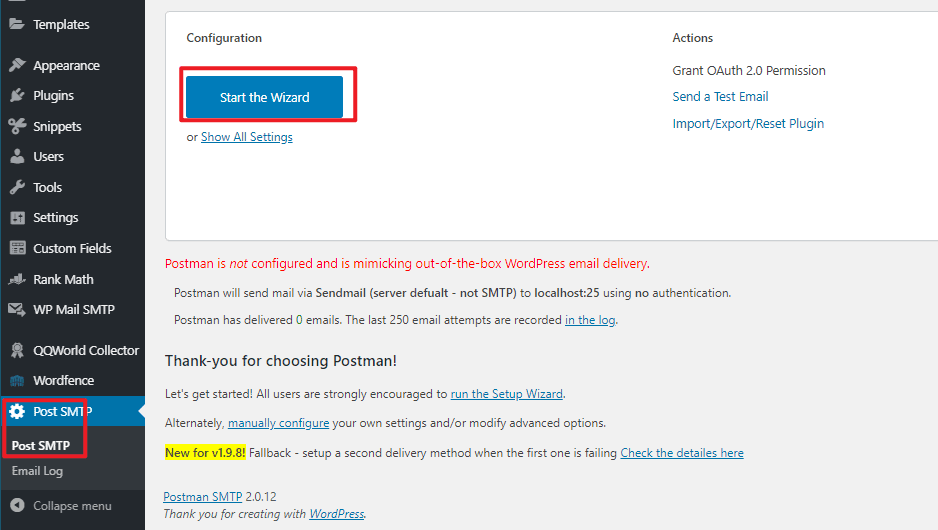938x530 pixels.
Task: Click the Wordfence shield icon
Action: 17,380
